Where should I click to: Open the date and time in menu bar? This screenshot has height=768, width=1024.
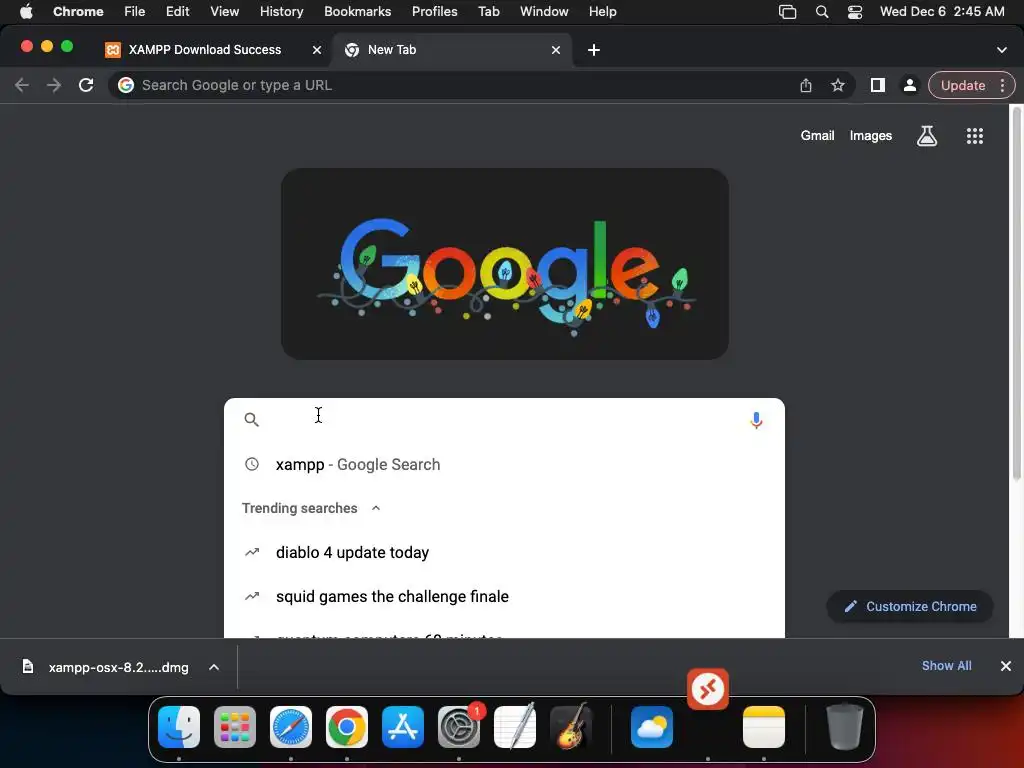pos(942,12)
